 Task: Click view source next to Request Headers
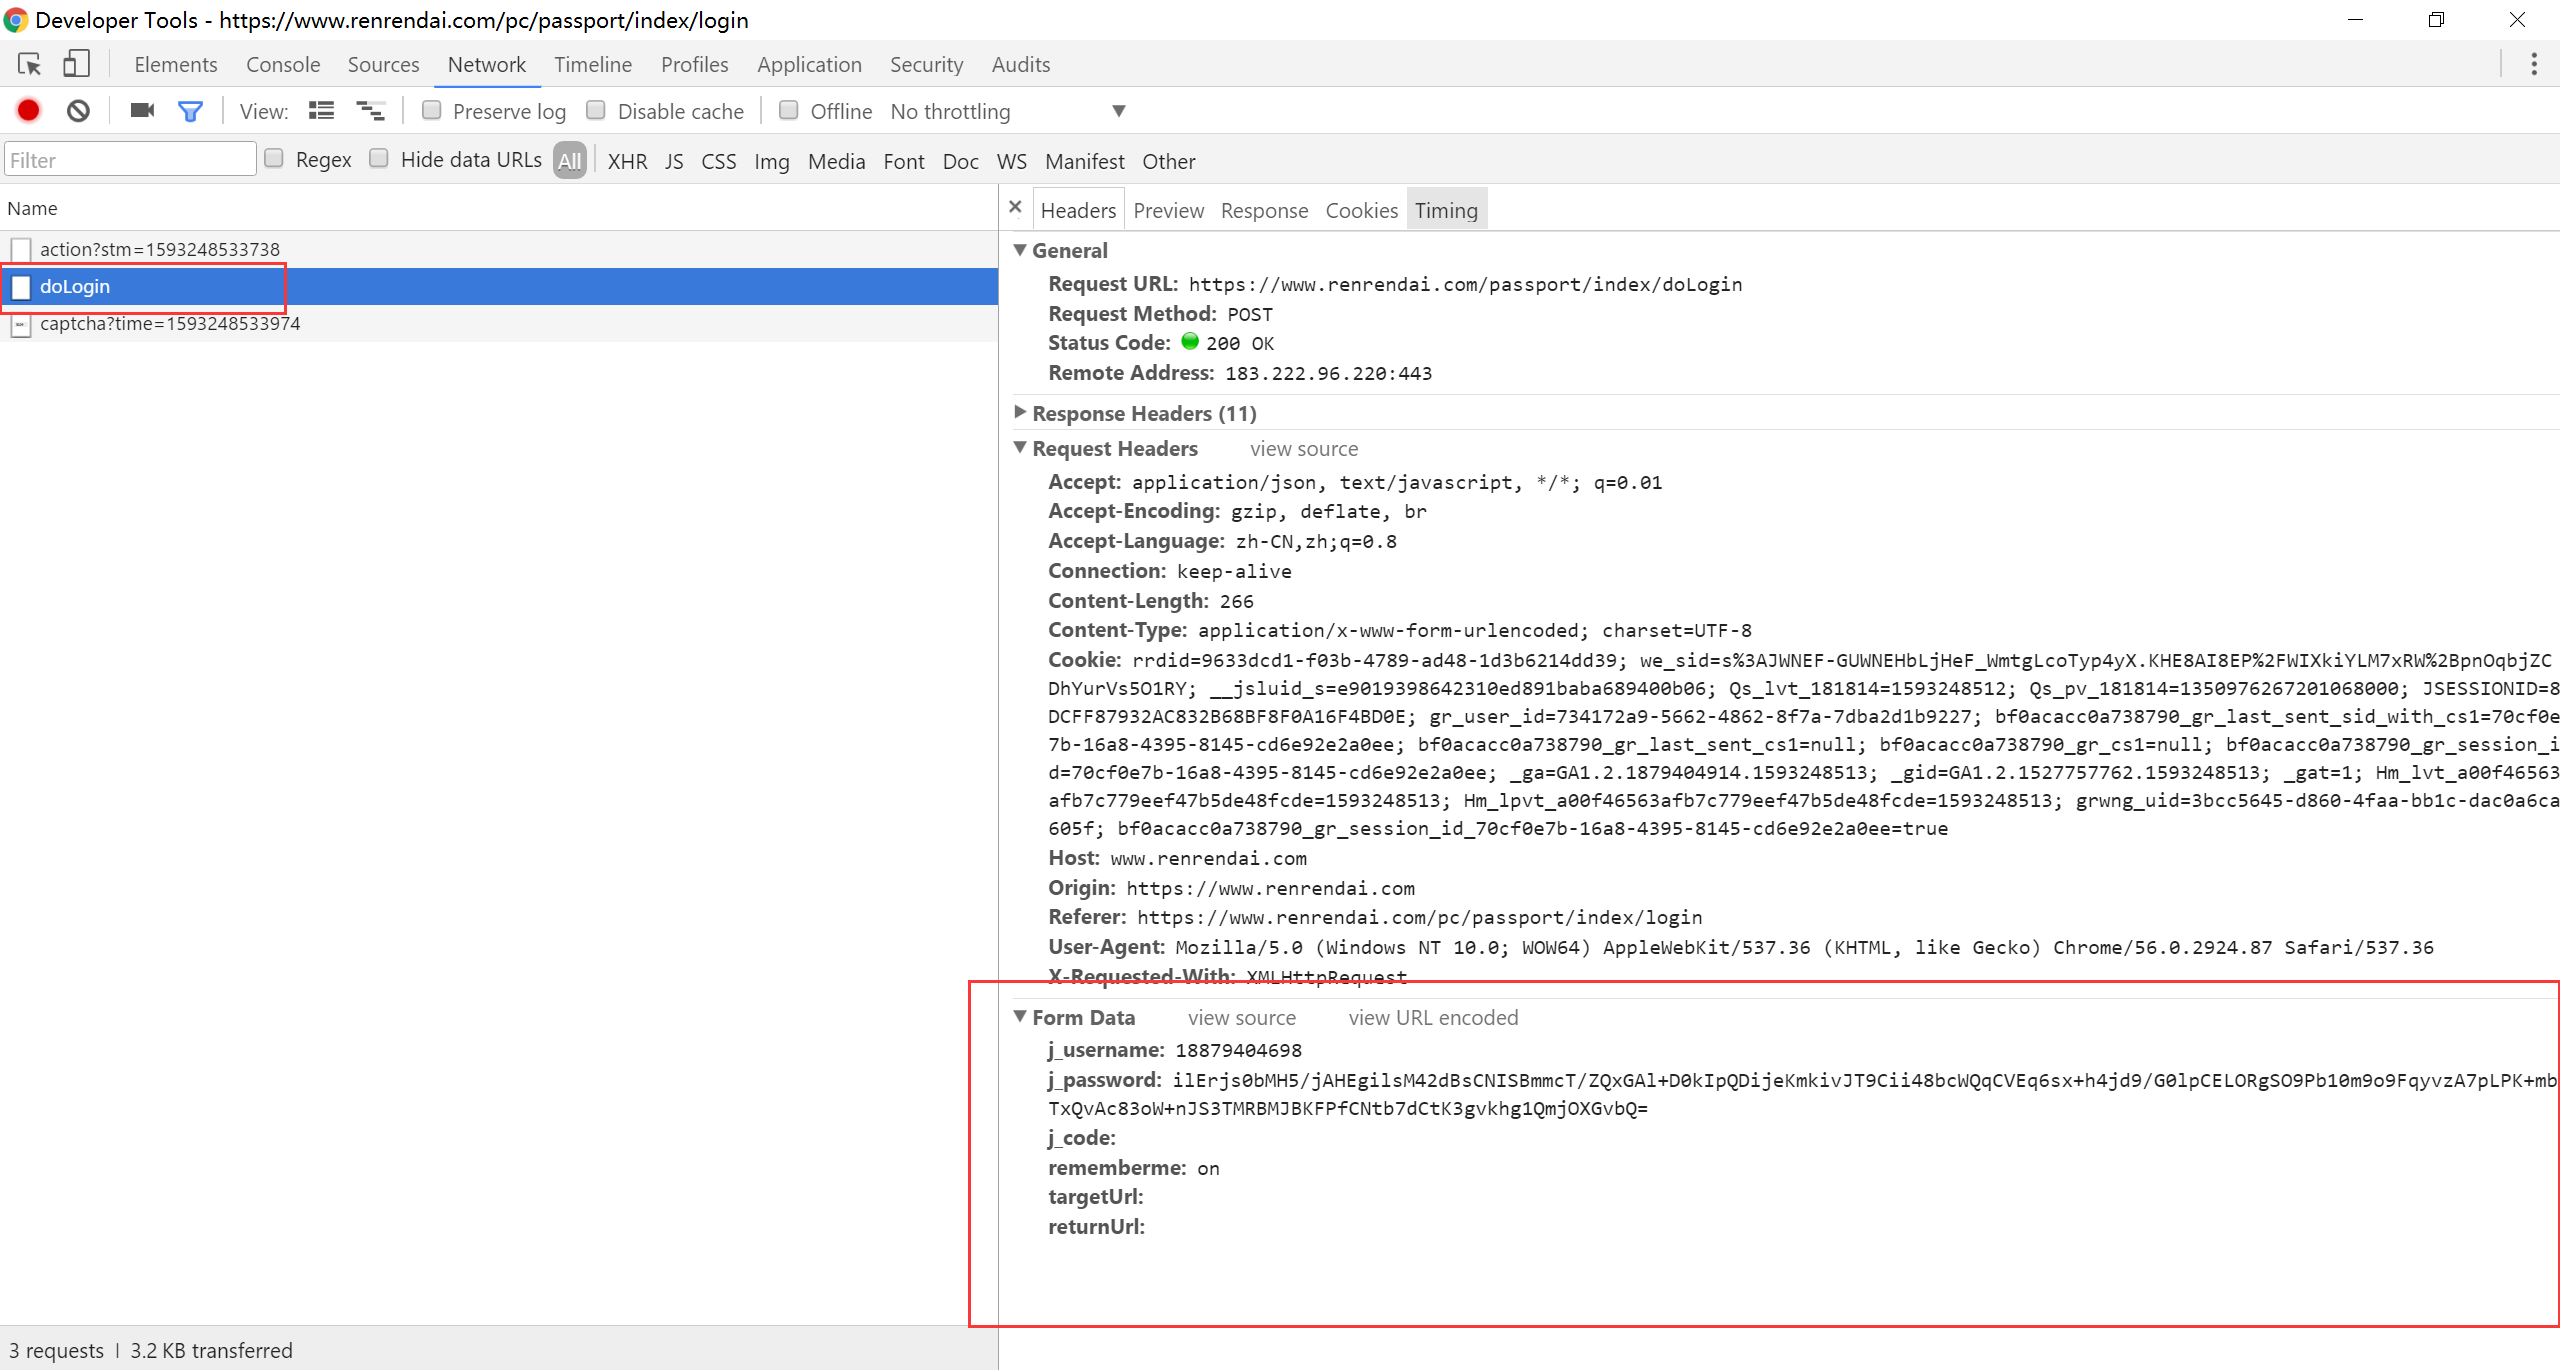click(1303, 449)
